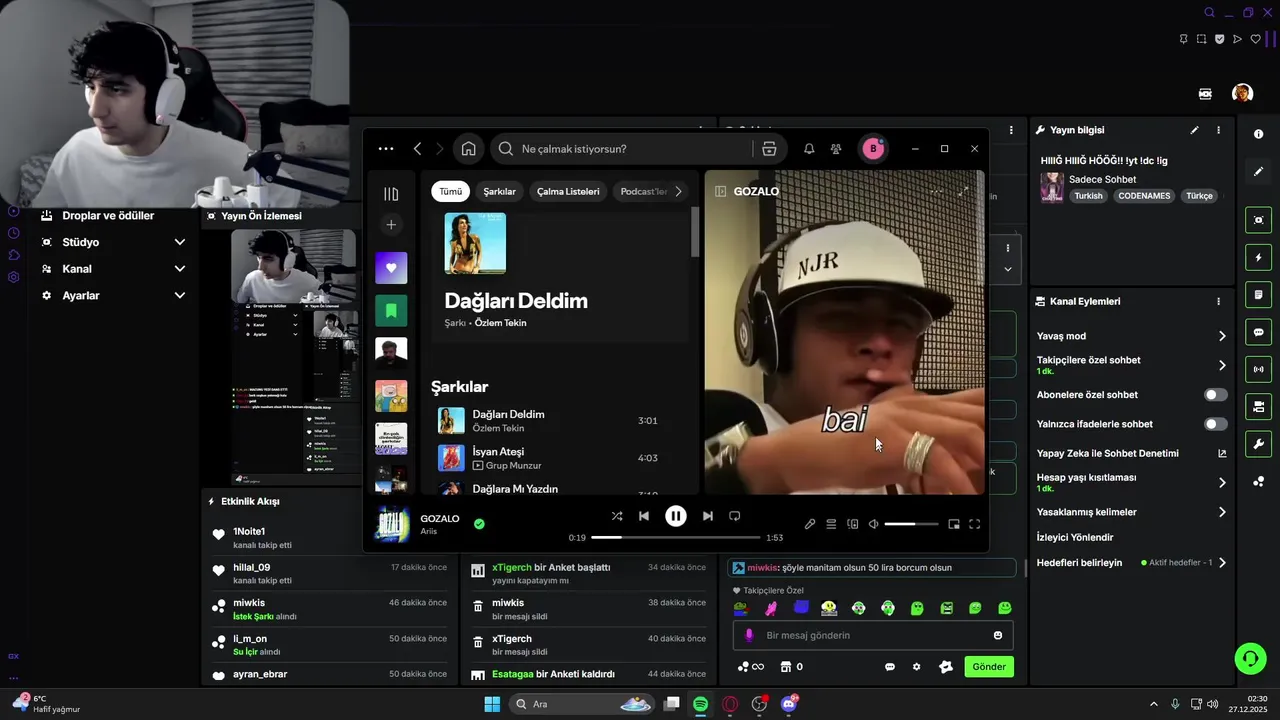Toggle shuffle in Spotify player
The image size is (1280, 720).
tap(617, 516)
